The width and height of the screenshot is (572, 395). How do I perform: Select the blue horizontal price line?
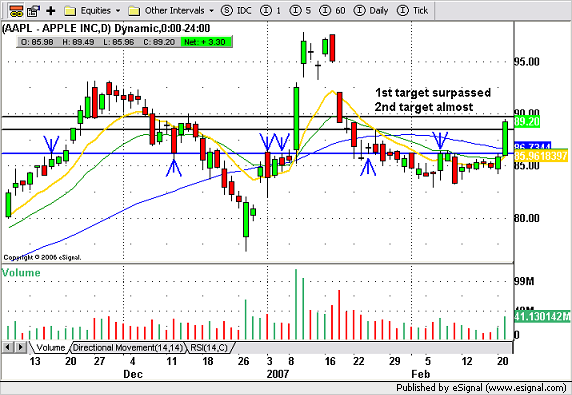point(257,154)
